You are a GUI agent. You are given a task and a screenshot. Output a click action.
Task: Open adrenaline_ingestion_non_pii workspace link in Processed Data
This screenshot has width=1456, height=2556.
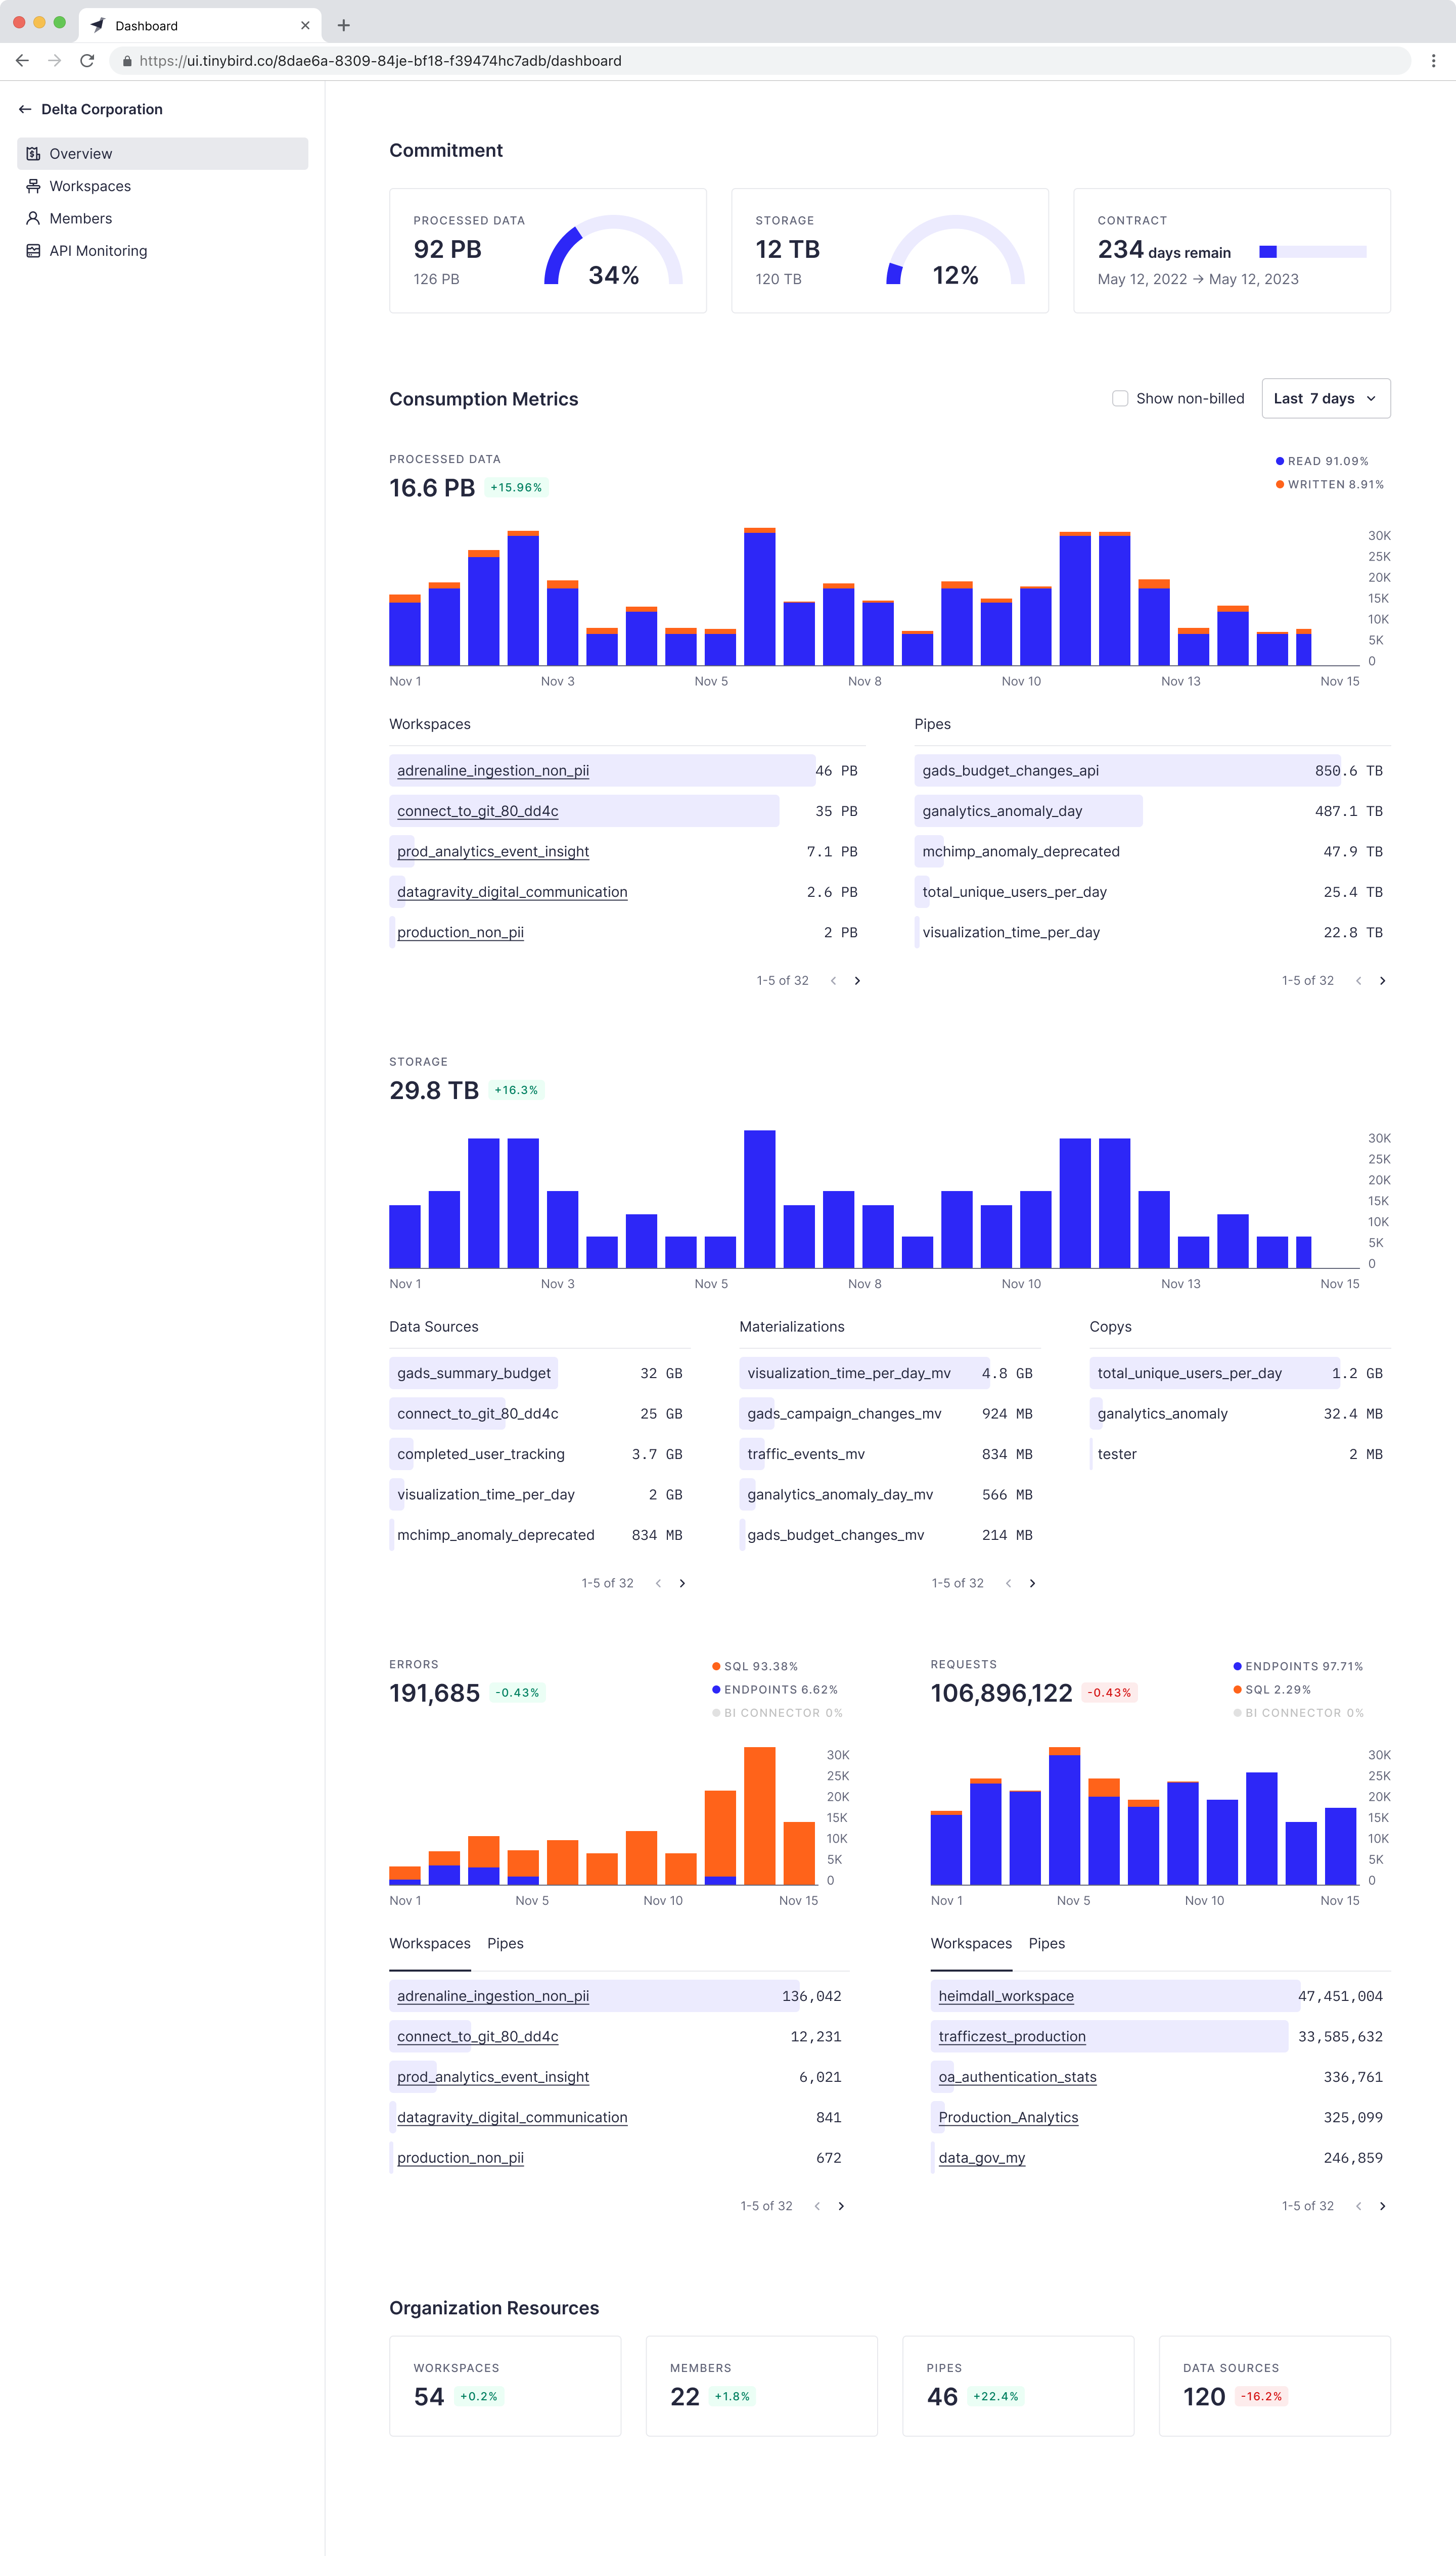493,770
